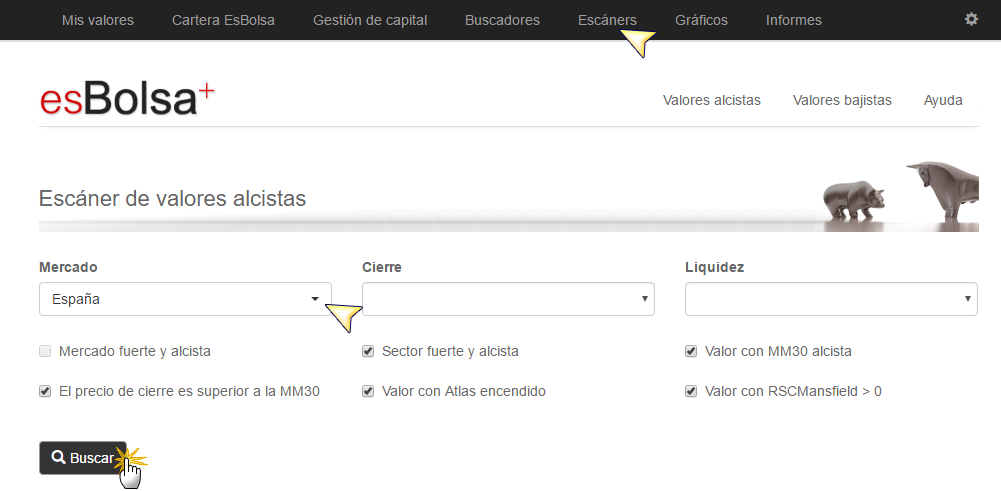1001x491 pixels.
Task: Open Mis valores menu
Action: (98, 20)
